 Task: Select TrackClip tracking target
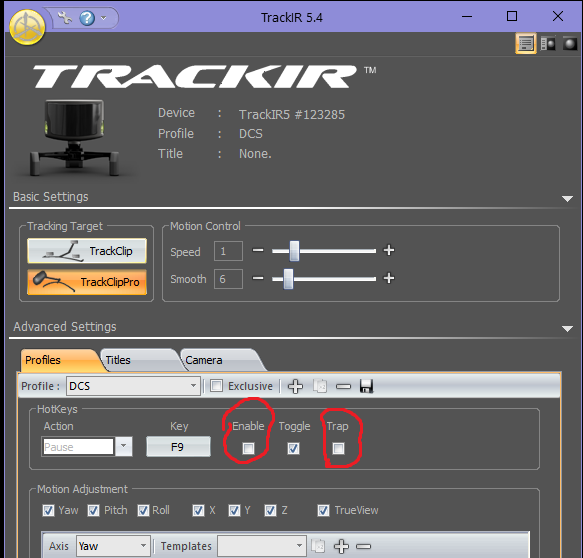tap(87, 251)
